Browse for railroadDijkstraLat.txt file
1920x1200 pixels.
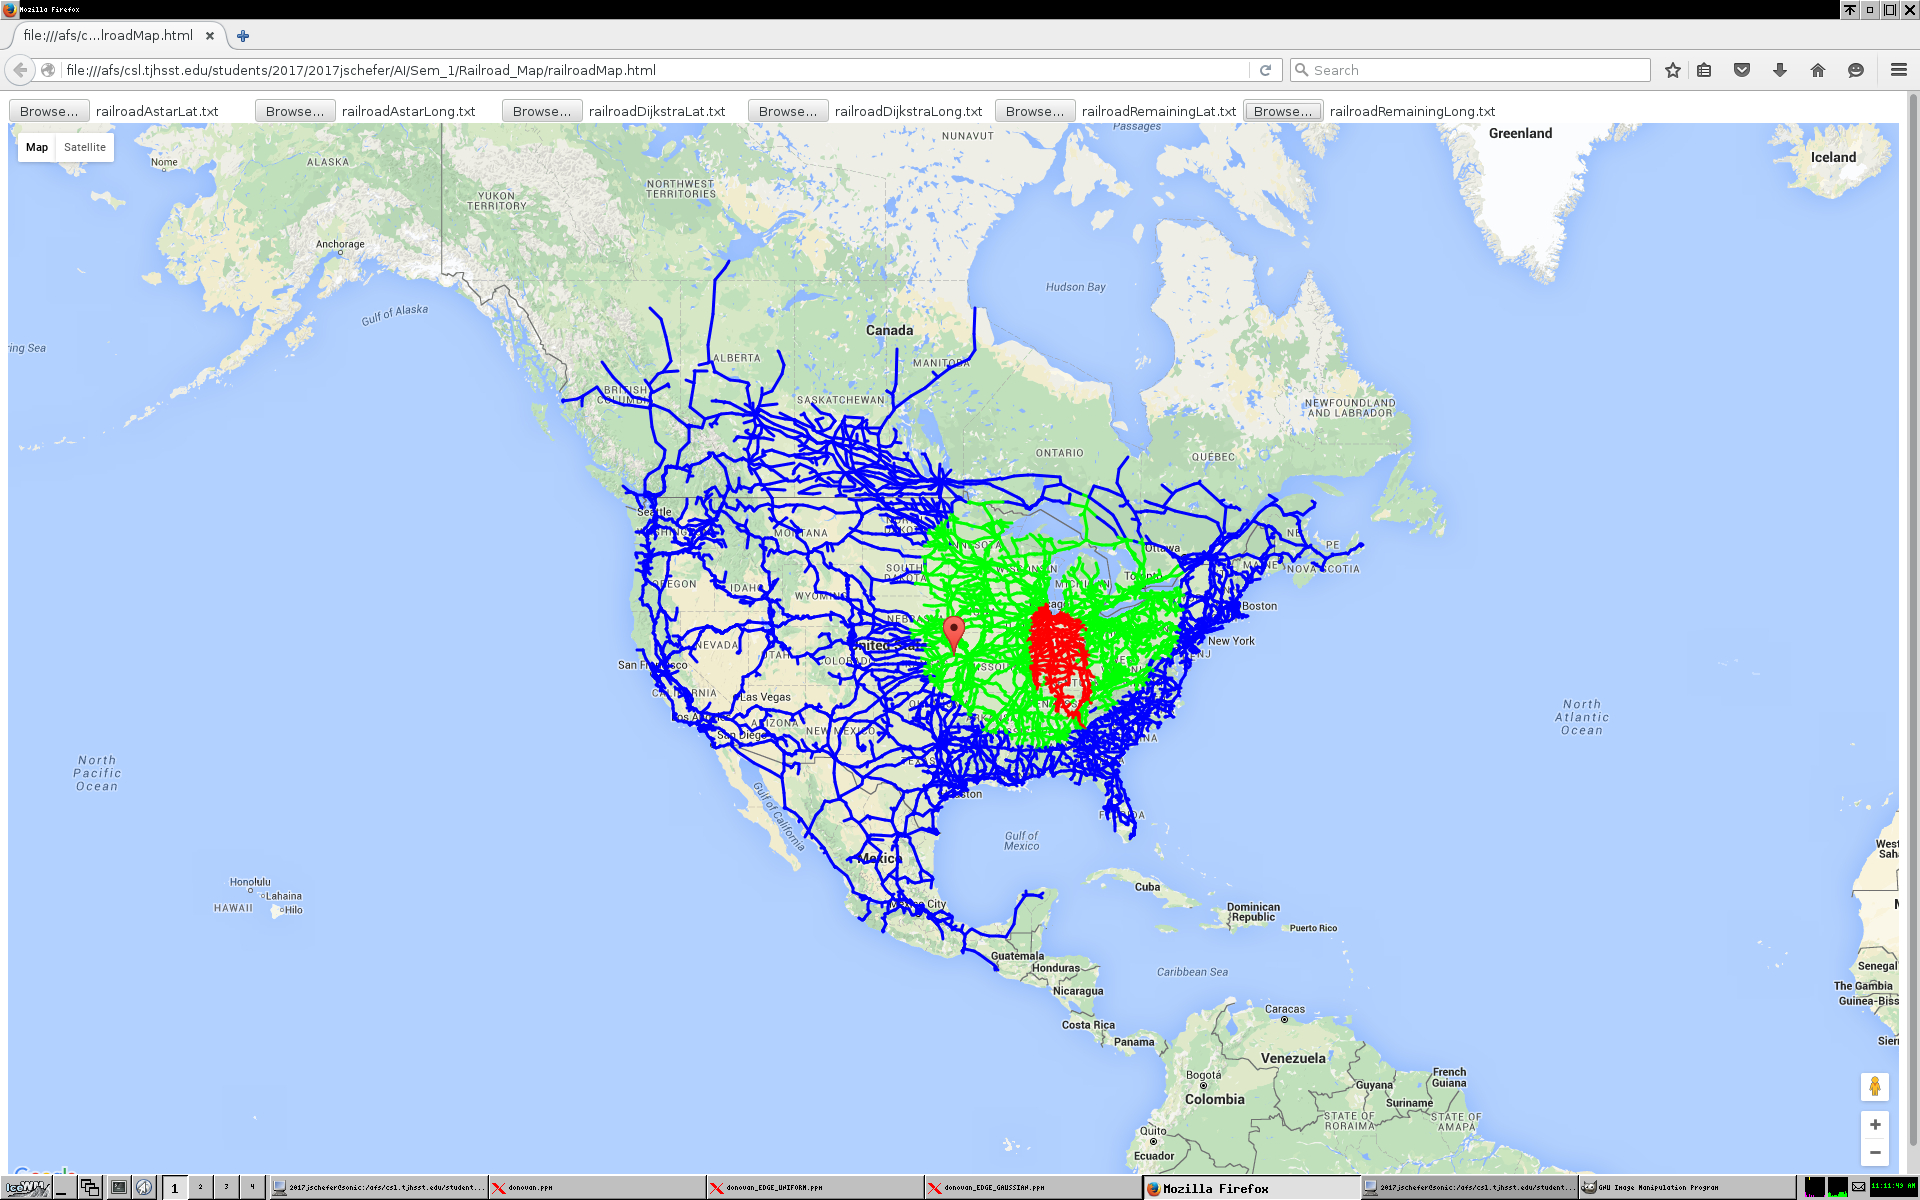click(542, 111)
